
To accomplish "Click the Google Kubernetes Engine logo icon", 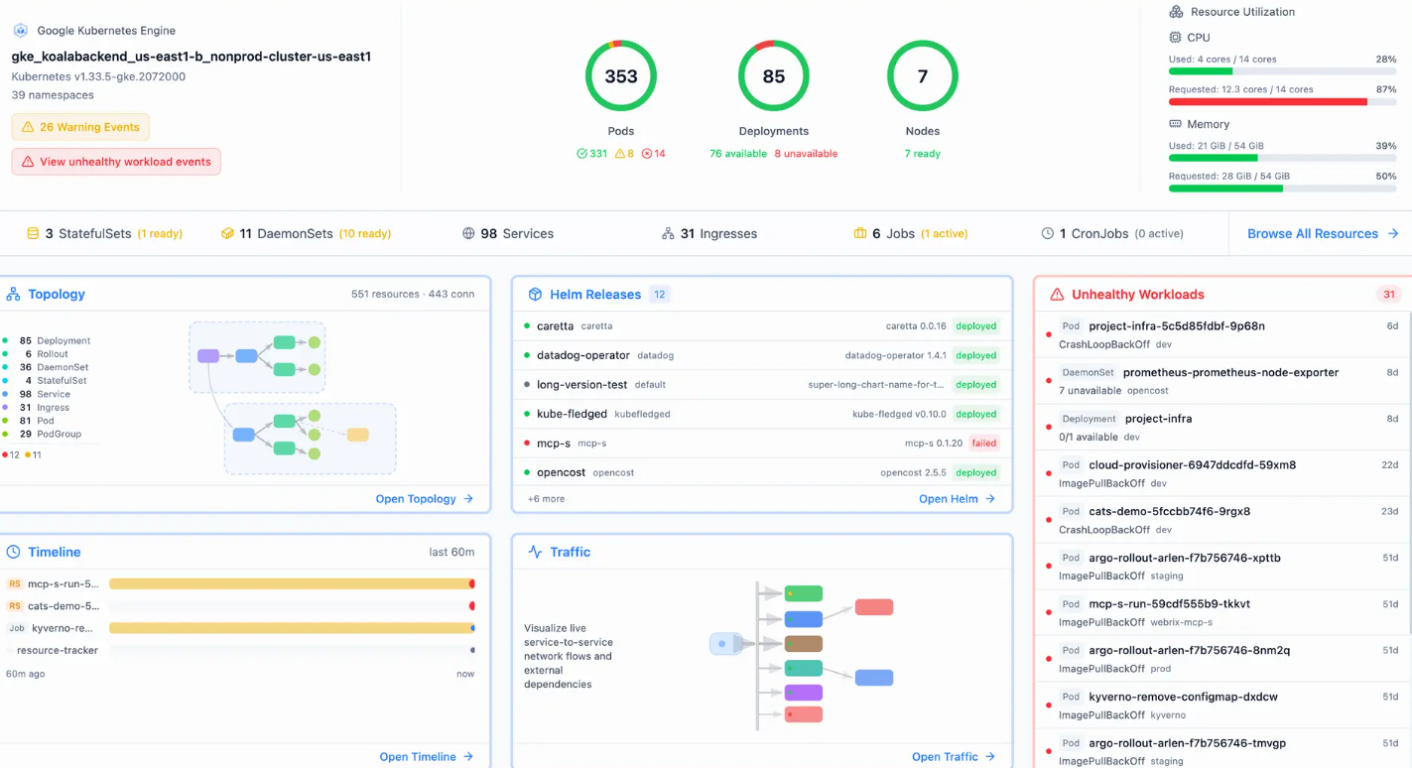I will 20,31.
